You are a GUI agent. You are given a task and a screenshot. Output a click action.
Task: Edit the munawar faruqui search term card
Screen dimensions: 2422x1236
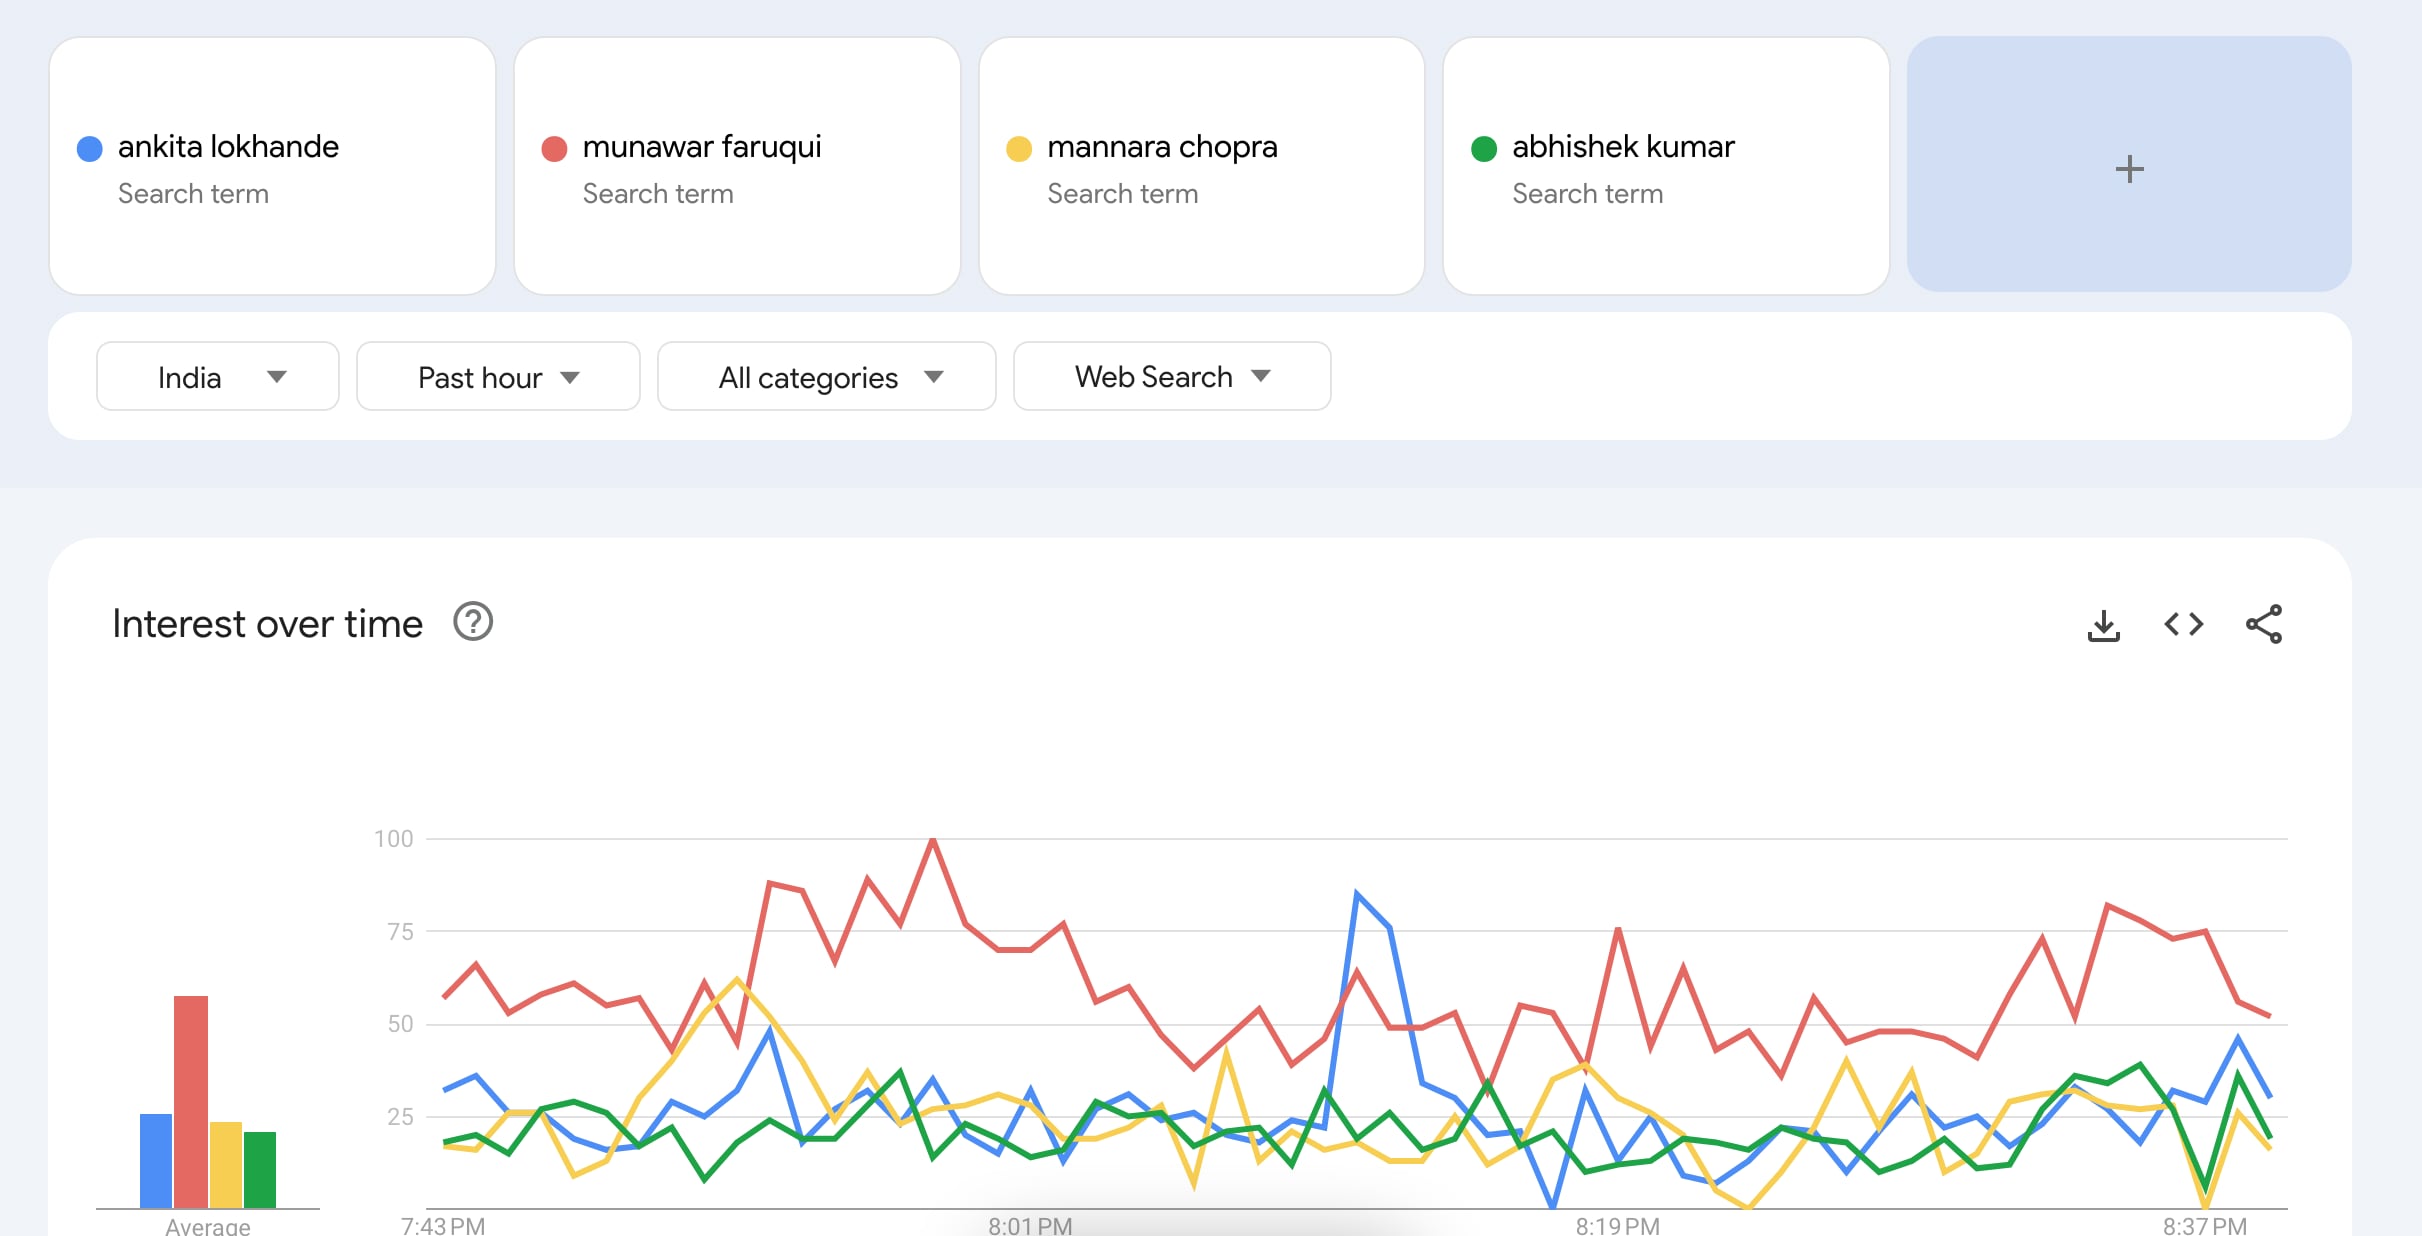[737, 166]
